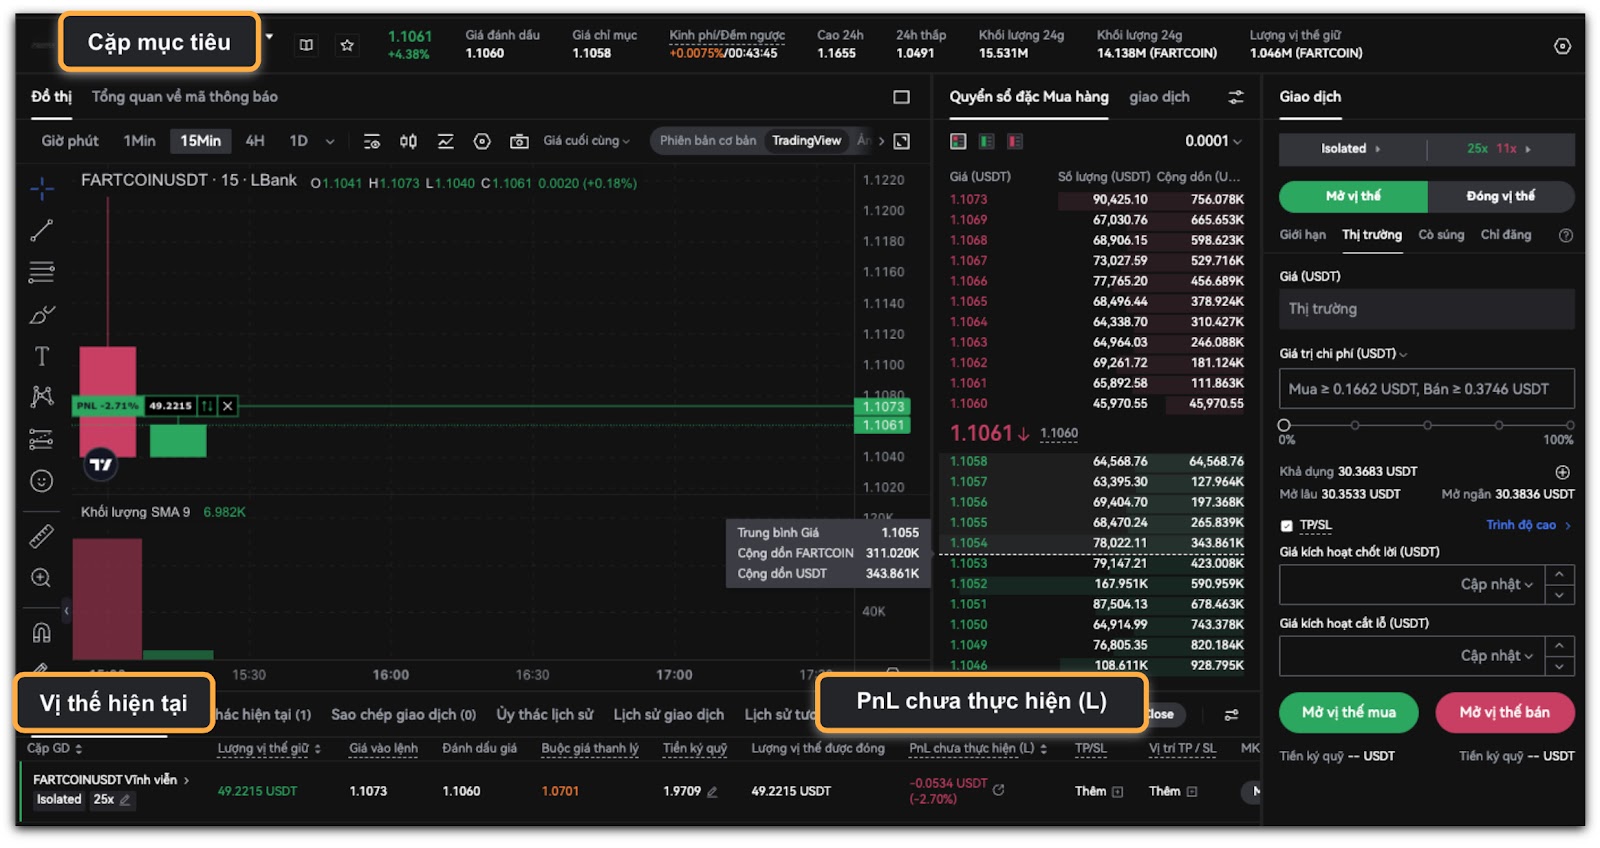Open Cập nhật dropdown for take-profit price

[x=1496, y=584]
